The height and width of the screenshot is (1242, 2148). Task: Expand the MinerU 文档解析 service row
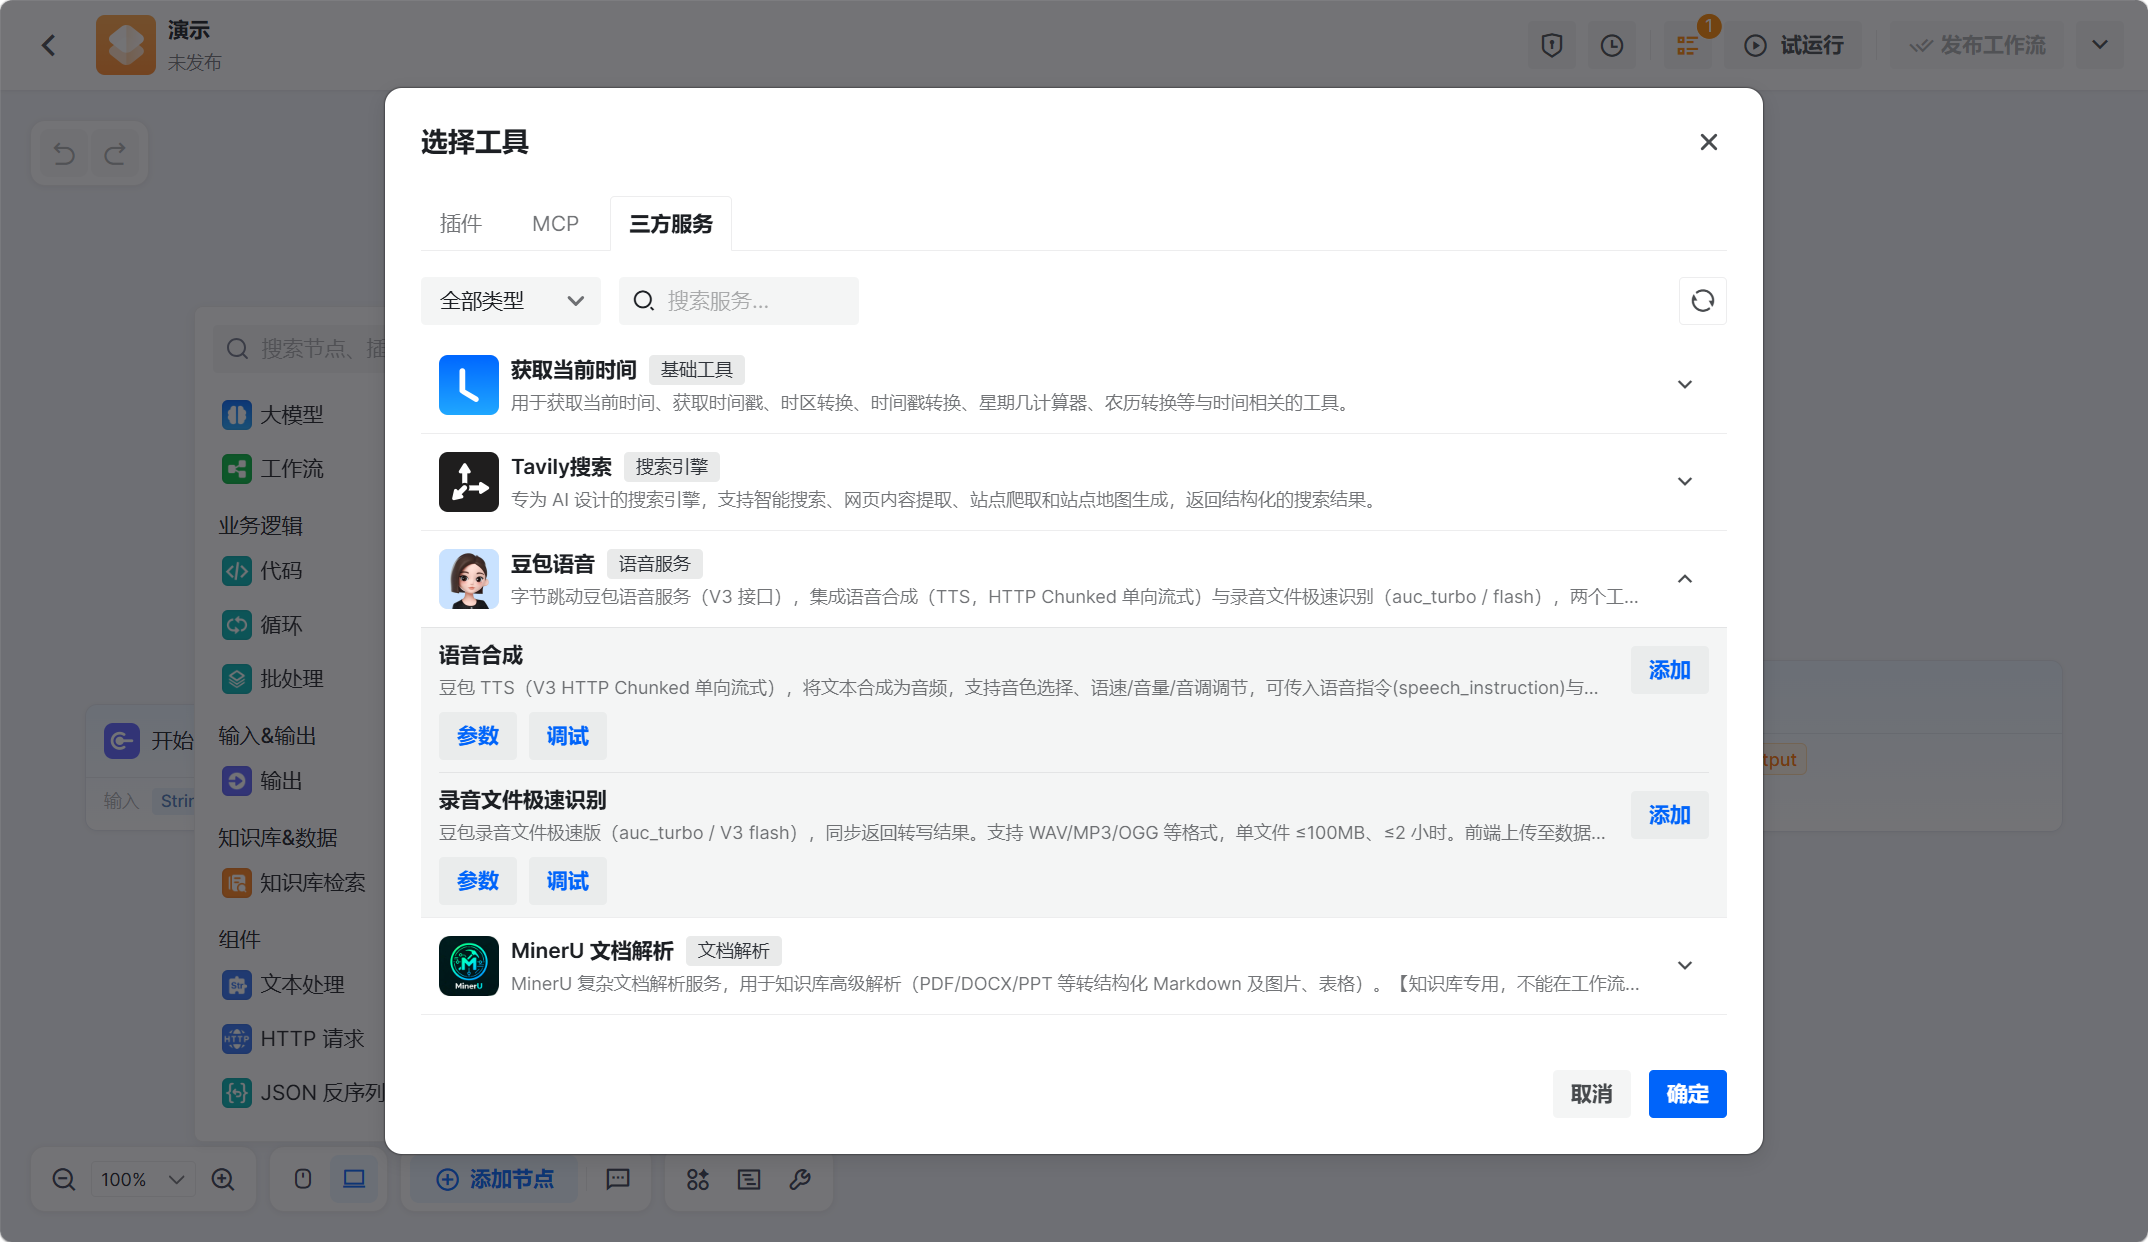click(1685, 966)
